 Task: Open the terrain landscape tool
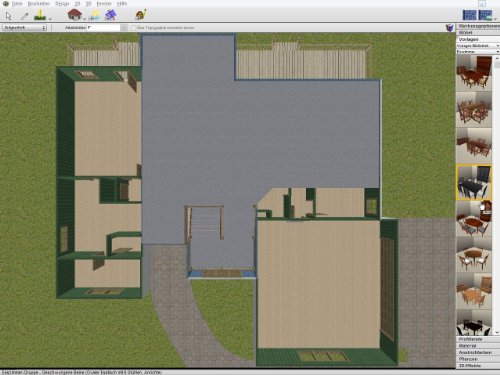(x=40, y=15)
